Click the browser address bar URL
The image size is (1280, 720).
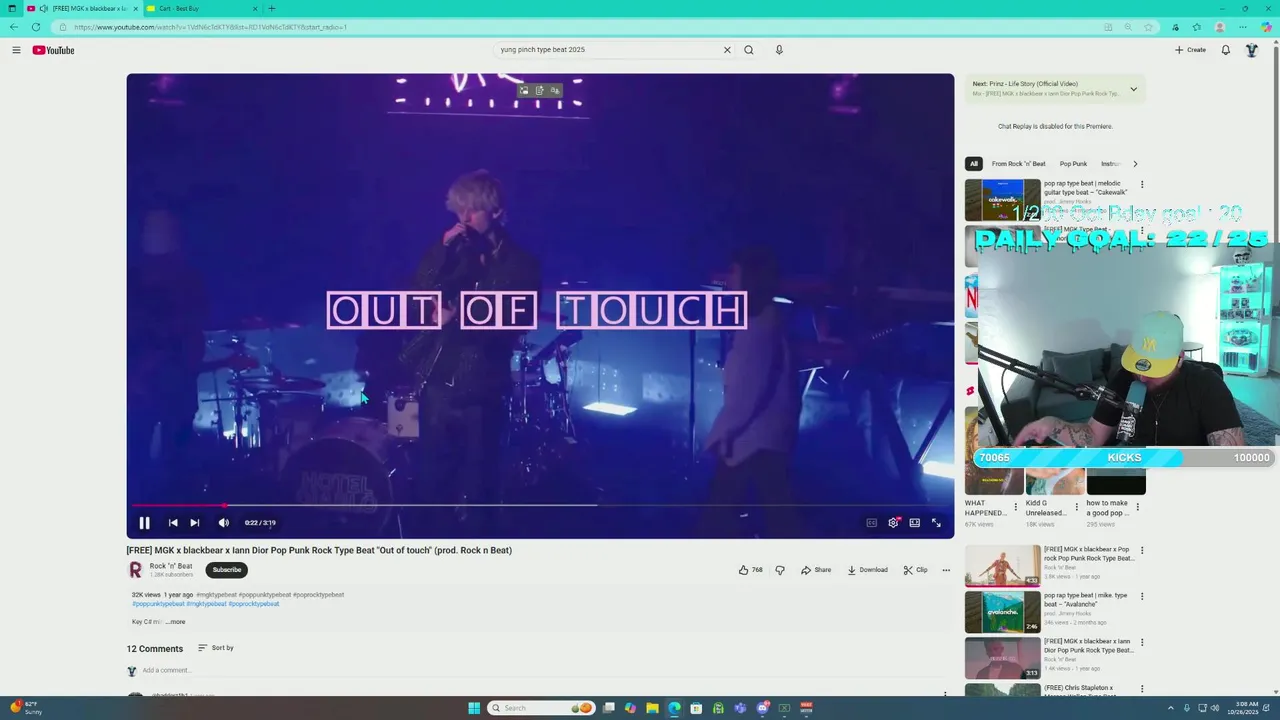[x=210, y=27]
